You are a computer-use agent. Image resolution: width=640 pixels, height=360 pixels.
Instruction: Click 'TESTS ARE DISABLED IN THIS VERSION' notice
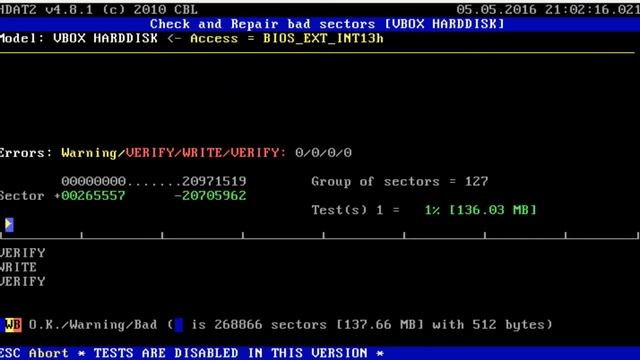pyautogui.click(x=231, y=353)
